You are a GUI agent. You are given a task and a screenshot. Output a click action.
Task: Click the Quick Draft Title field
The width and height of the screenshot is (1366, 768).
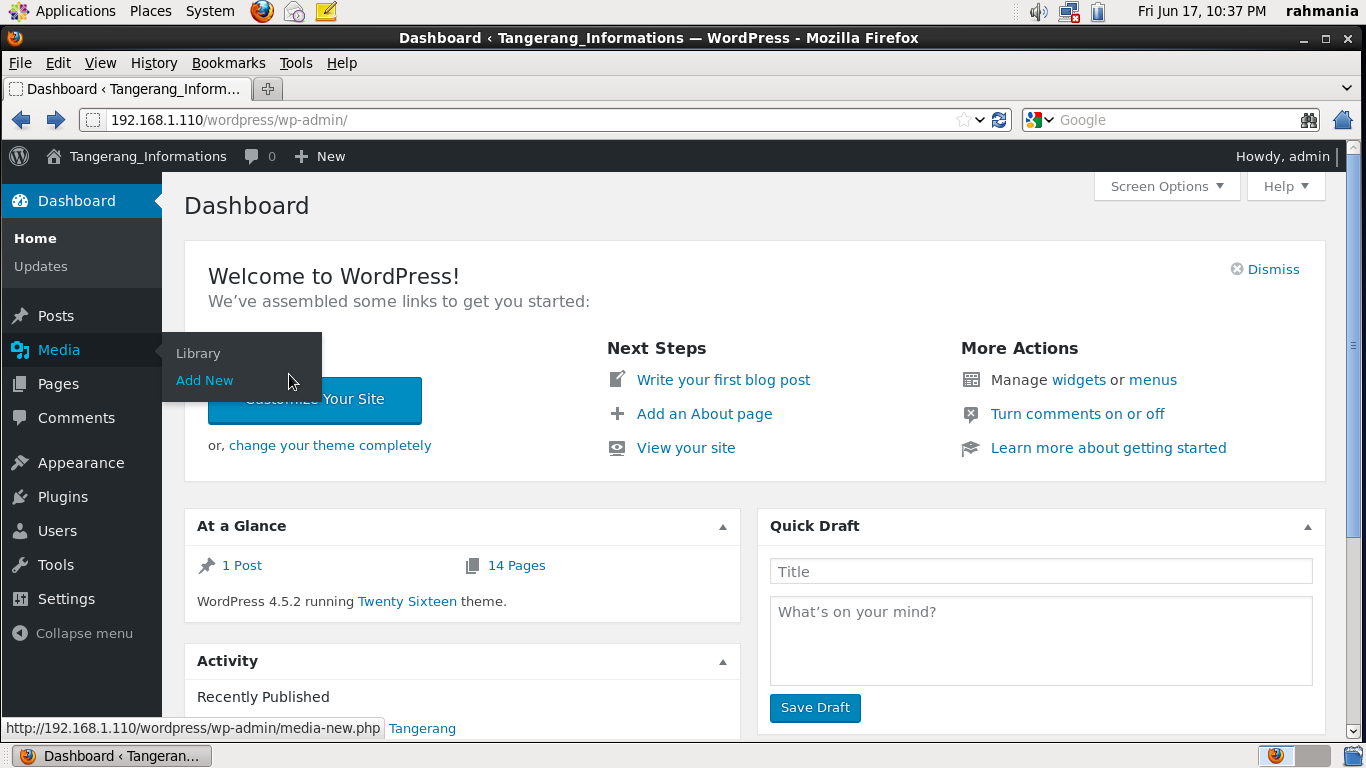(1040, 572)
